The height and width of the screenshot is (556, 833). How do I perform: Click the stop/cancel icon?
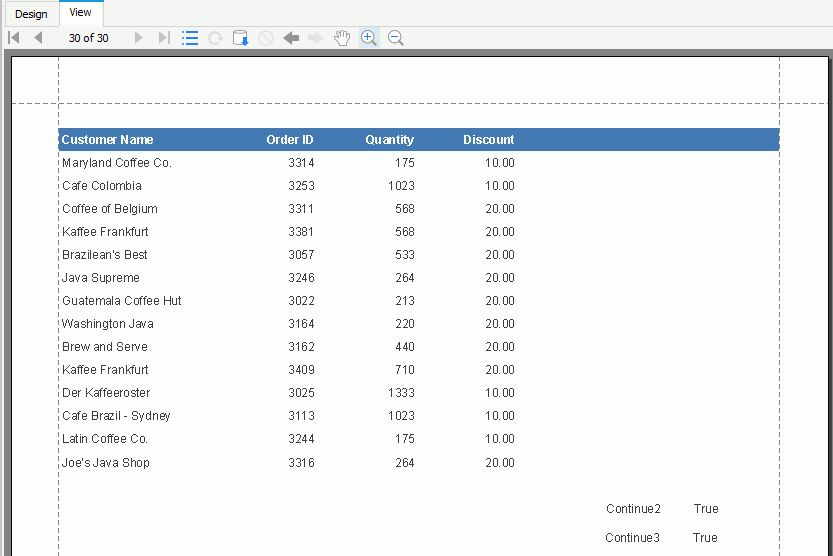pos(266,38)
